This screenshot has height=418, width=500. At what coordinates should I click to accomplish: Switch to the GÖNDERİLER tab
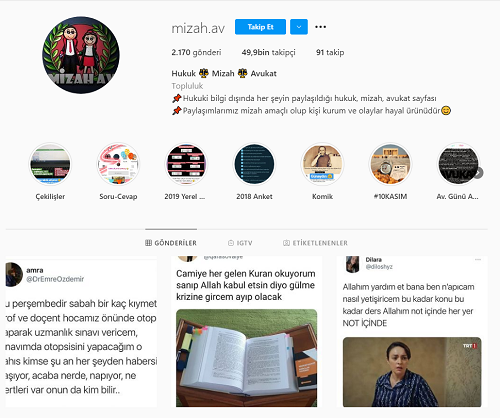pos(171,243)
